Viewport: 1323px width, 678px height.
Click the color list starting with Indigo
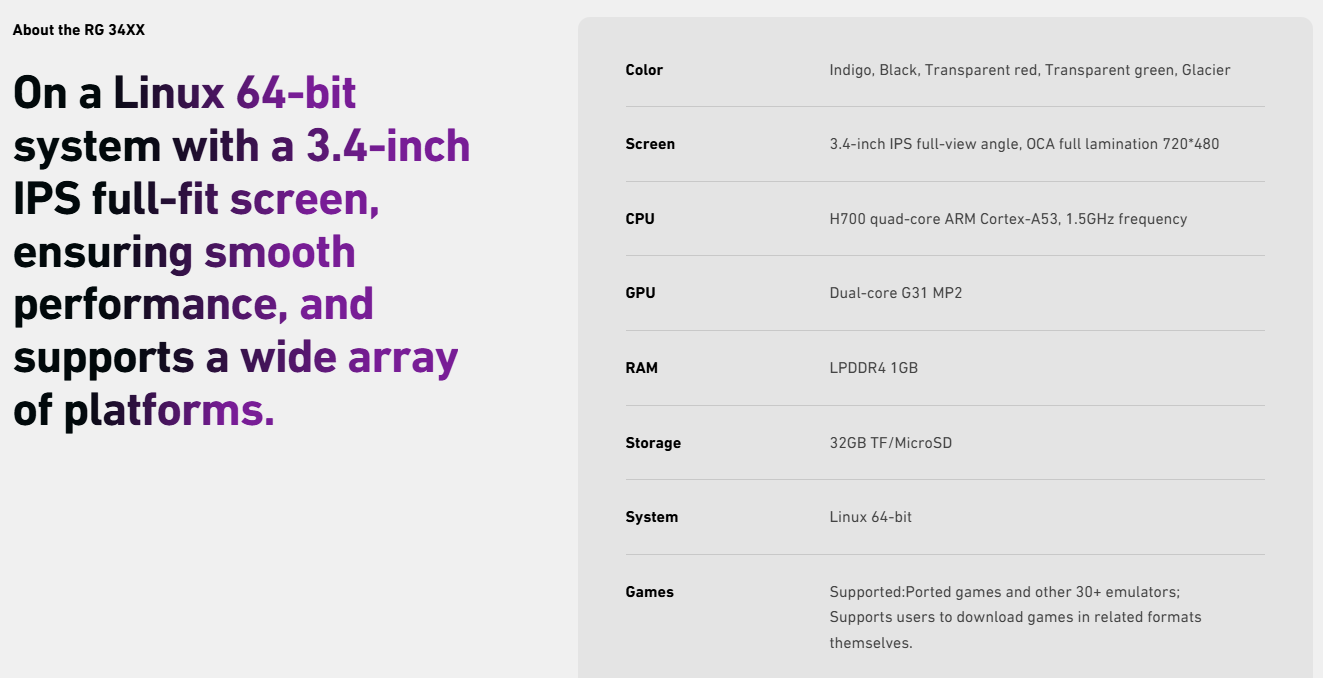1030,70
